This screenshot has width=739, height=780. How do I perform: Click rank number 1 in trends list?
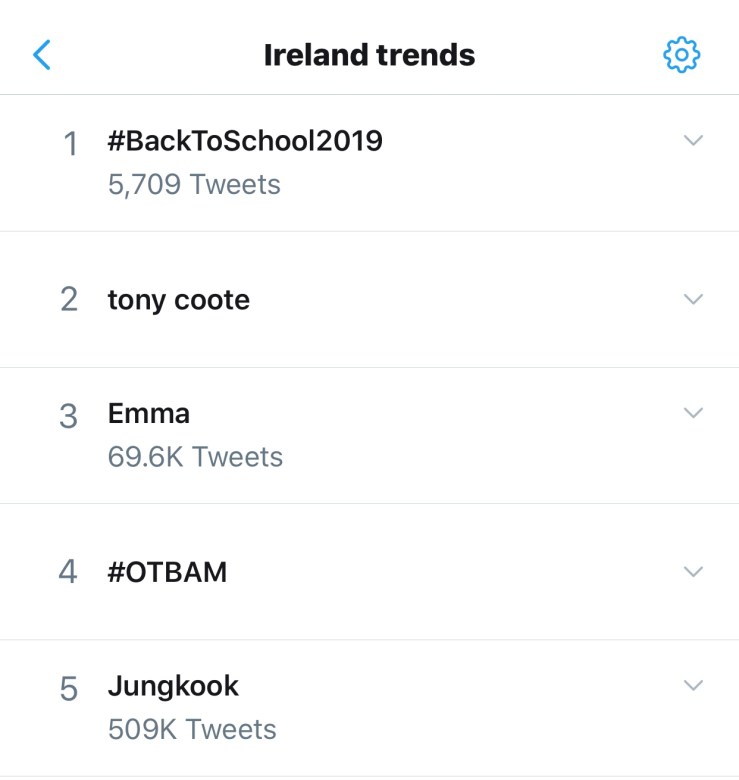tap(70, 144)
